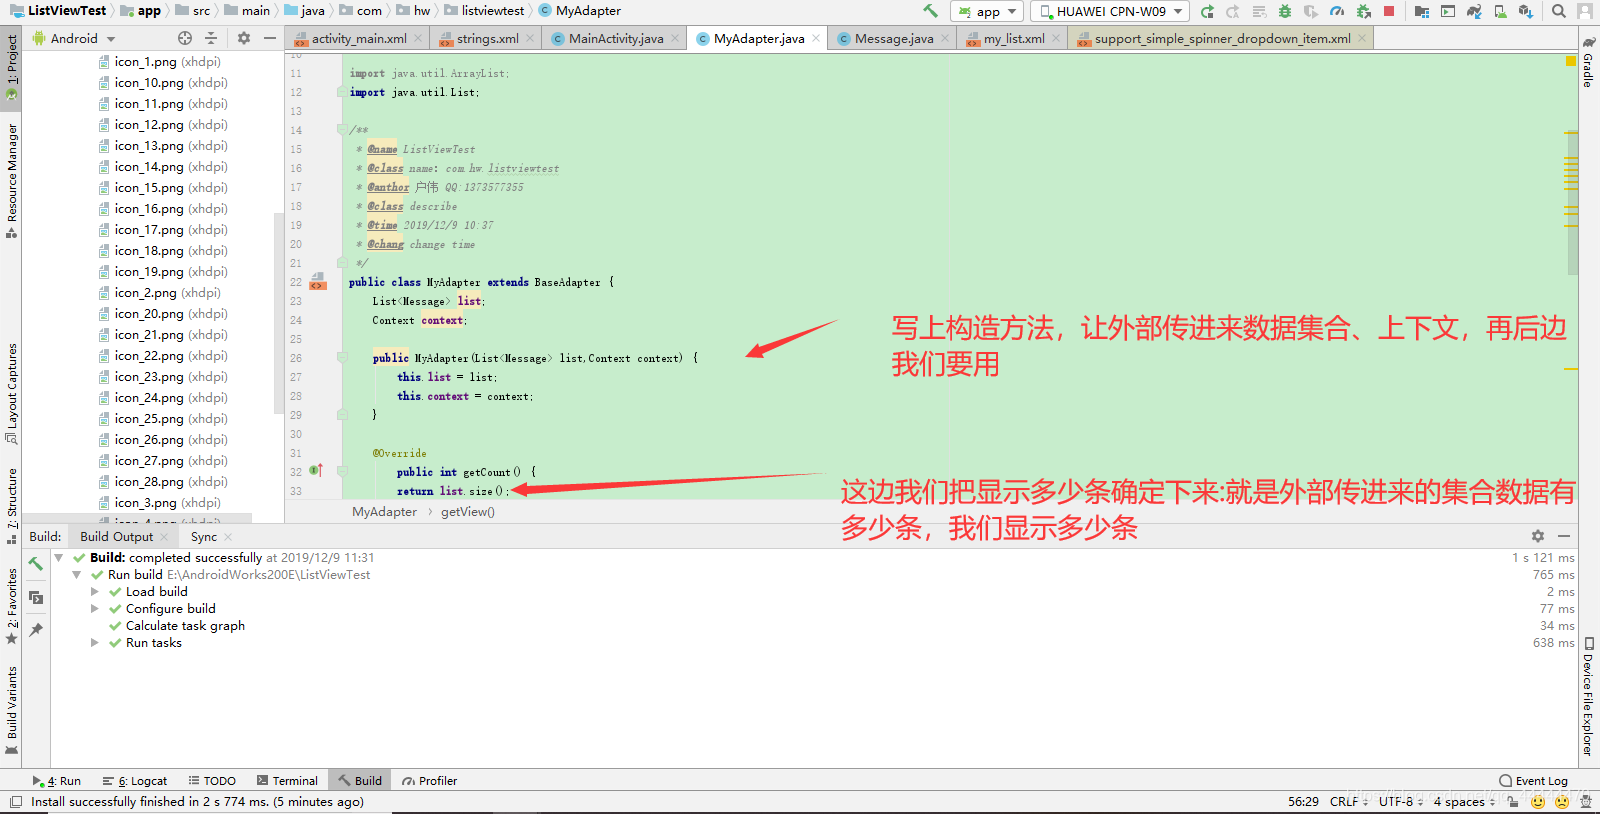This screenshot has height=814, width=1600.
Task: Click the Make Project hammer icon in top toolbar
Action: point(931,11)
